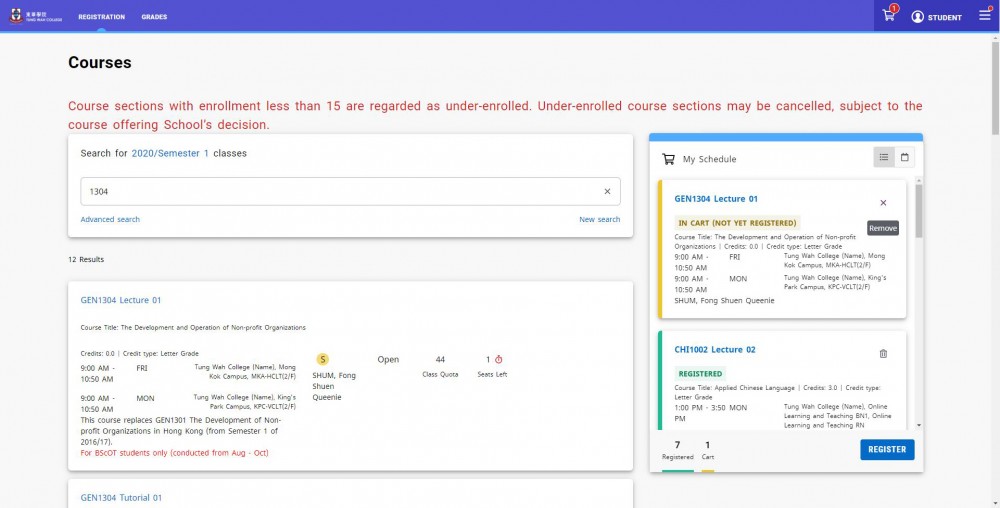
Task: Delete the registered CHI1002 Lecture 02
Action: (883, 354)
